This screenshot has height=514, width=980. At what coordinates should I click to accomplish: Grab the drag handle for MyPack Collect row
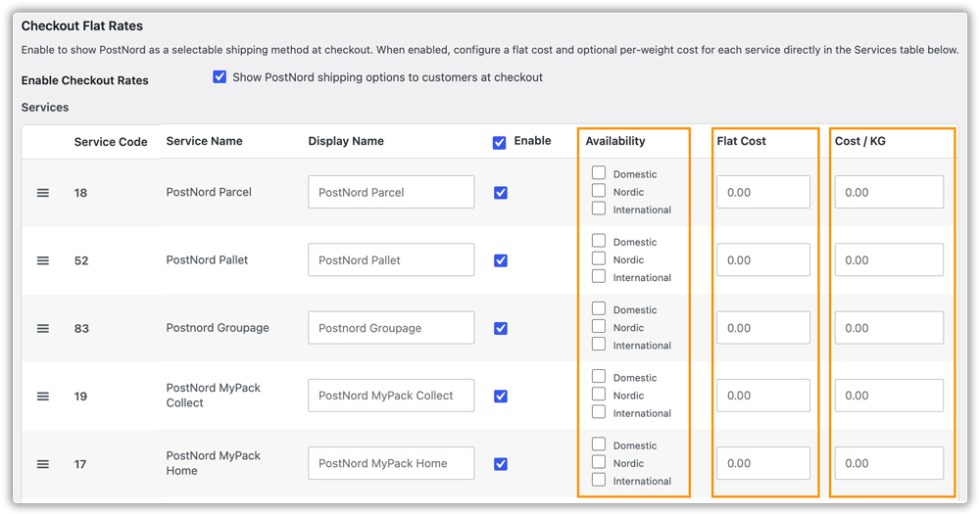coord(42,396)
